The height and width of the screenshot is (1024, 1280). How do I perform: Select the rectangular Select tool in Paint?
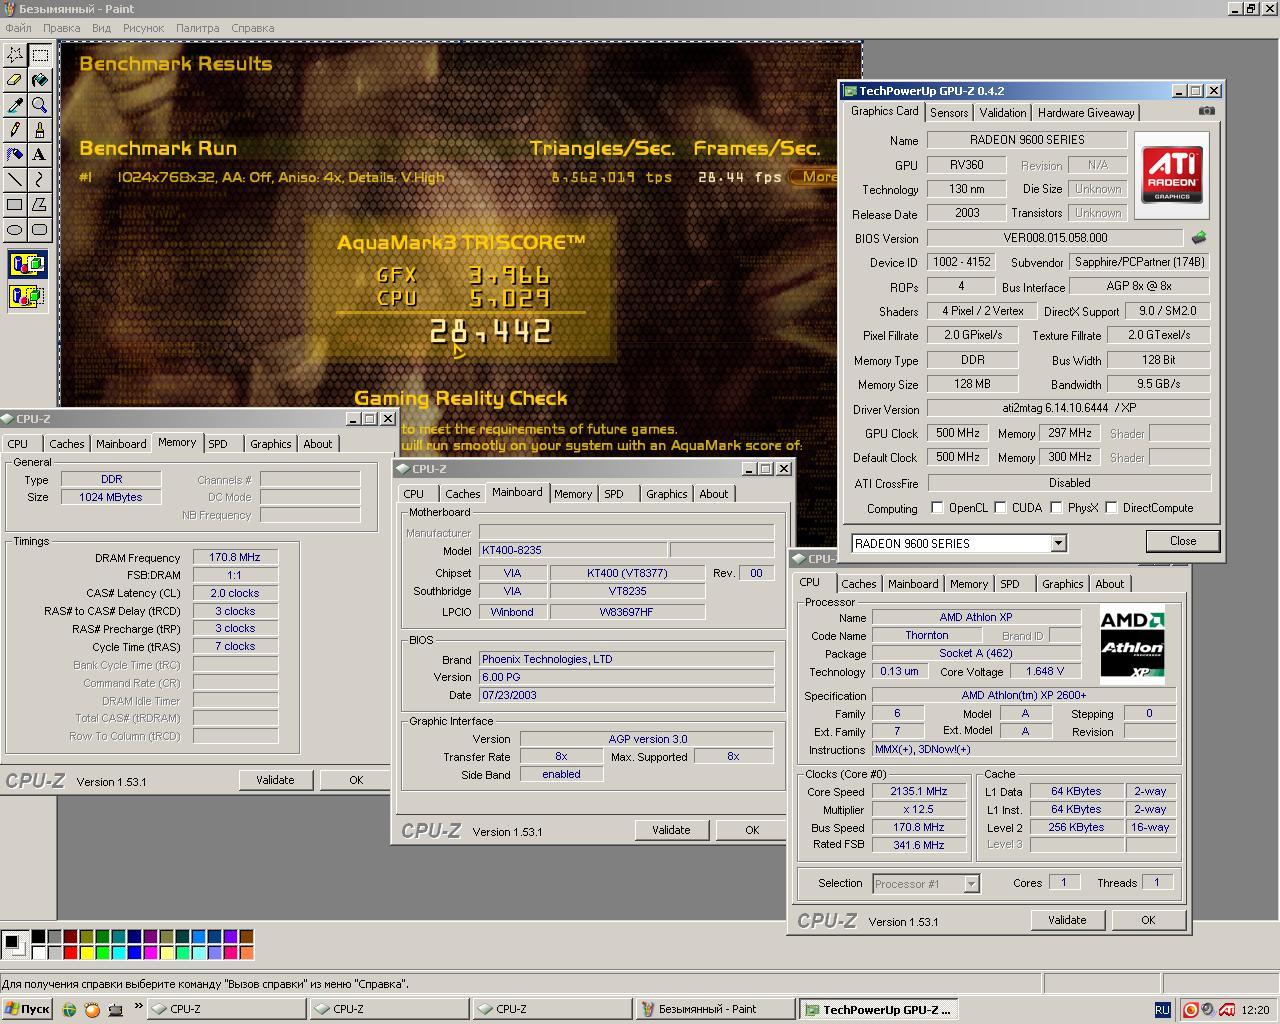pyautogui.click(x=40, y=55)
